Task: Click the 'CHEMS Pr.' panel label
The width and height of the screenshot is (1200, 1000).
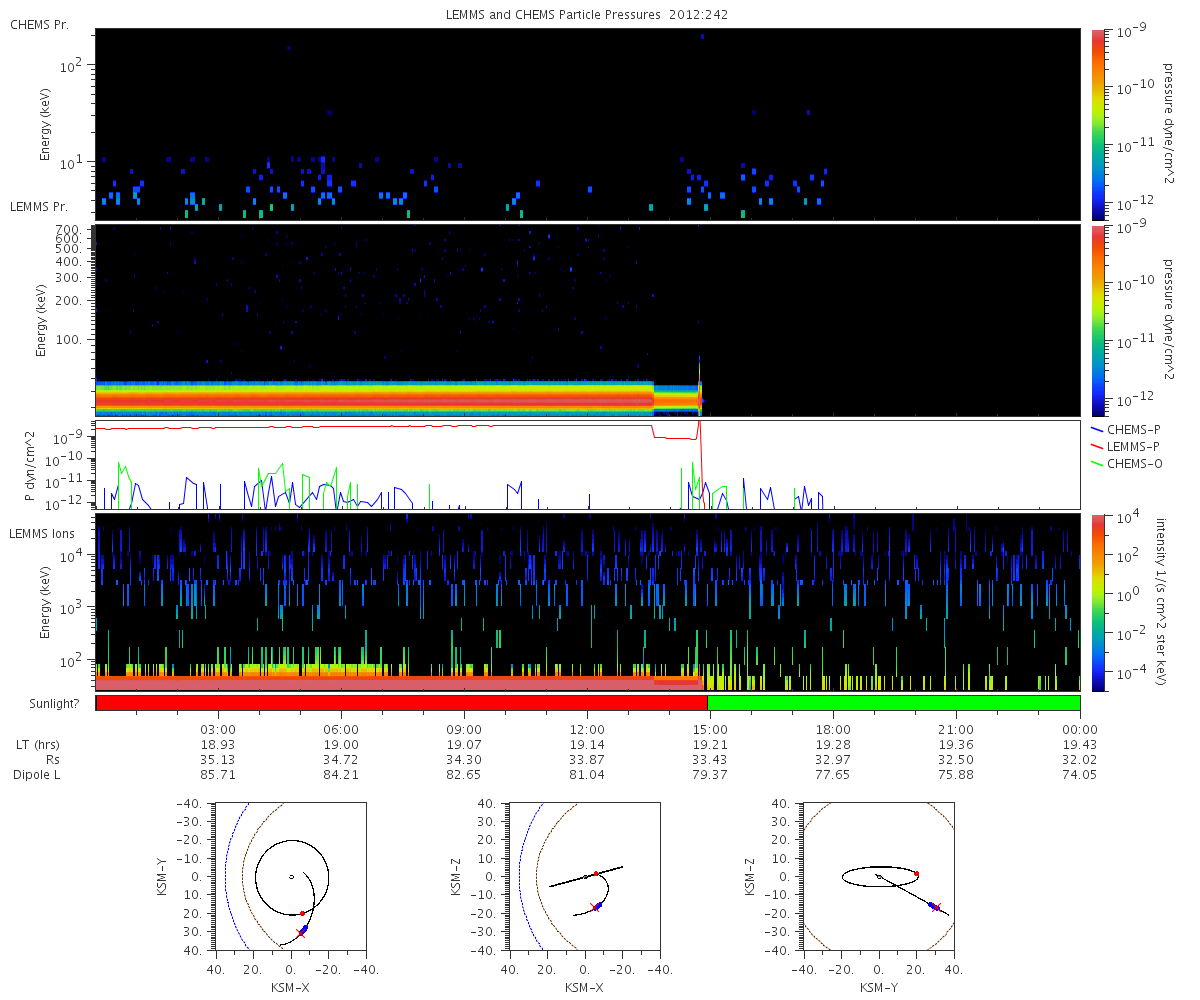Action: 39,24
